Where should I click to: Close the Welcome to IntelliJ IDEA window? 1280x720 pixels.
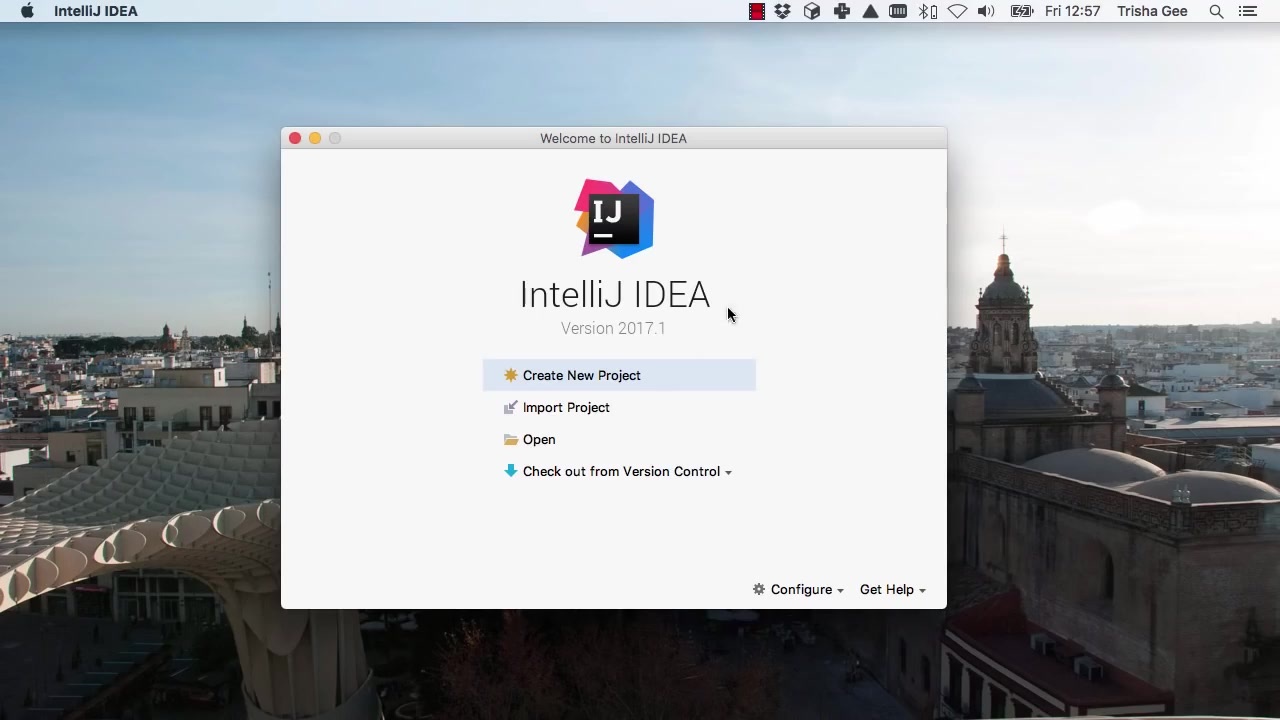[295, 138]
